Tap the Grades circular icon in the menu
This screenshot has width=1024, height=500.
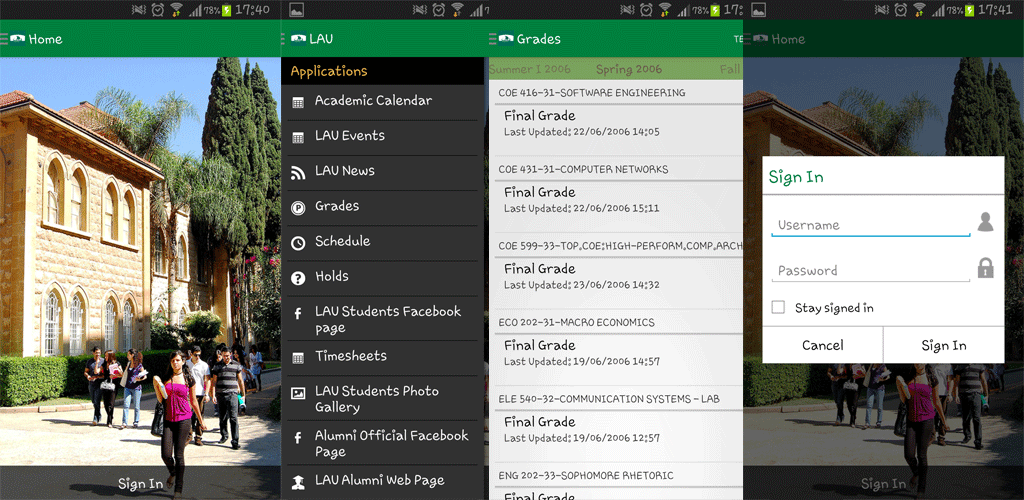[298, 208]
